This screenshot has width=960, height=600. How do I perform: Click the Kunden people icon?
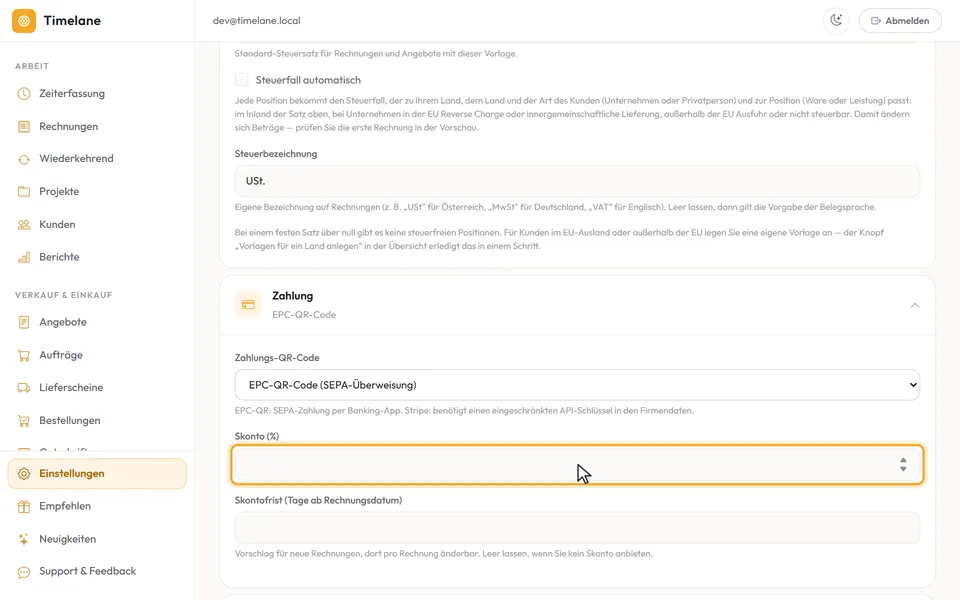[x=24, y=225]
